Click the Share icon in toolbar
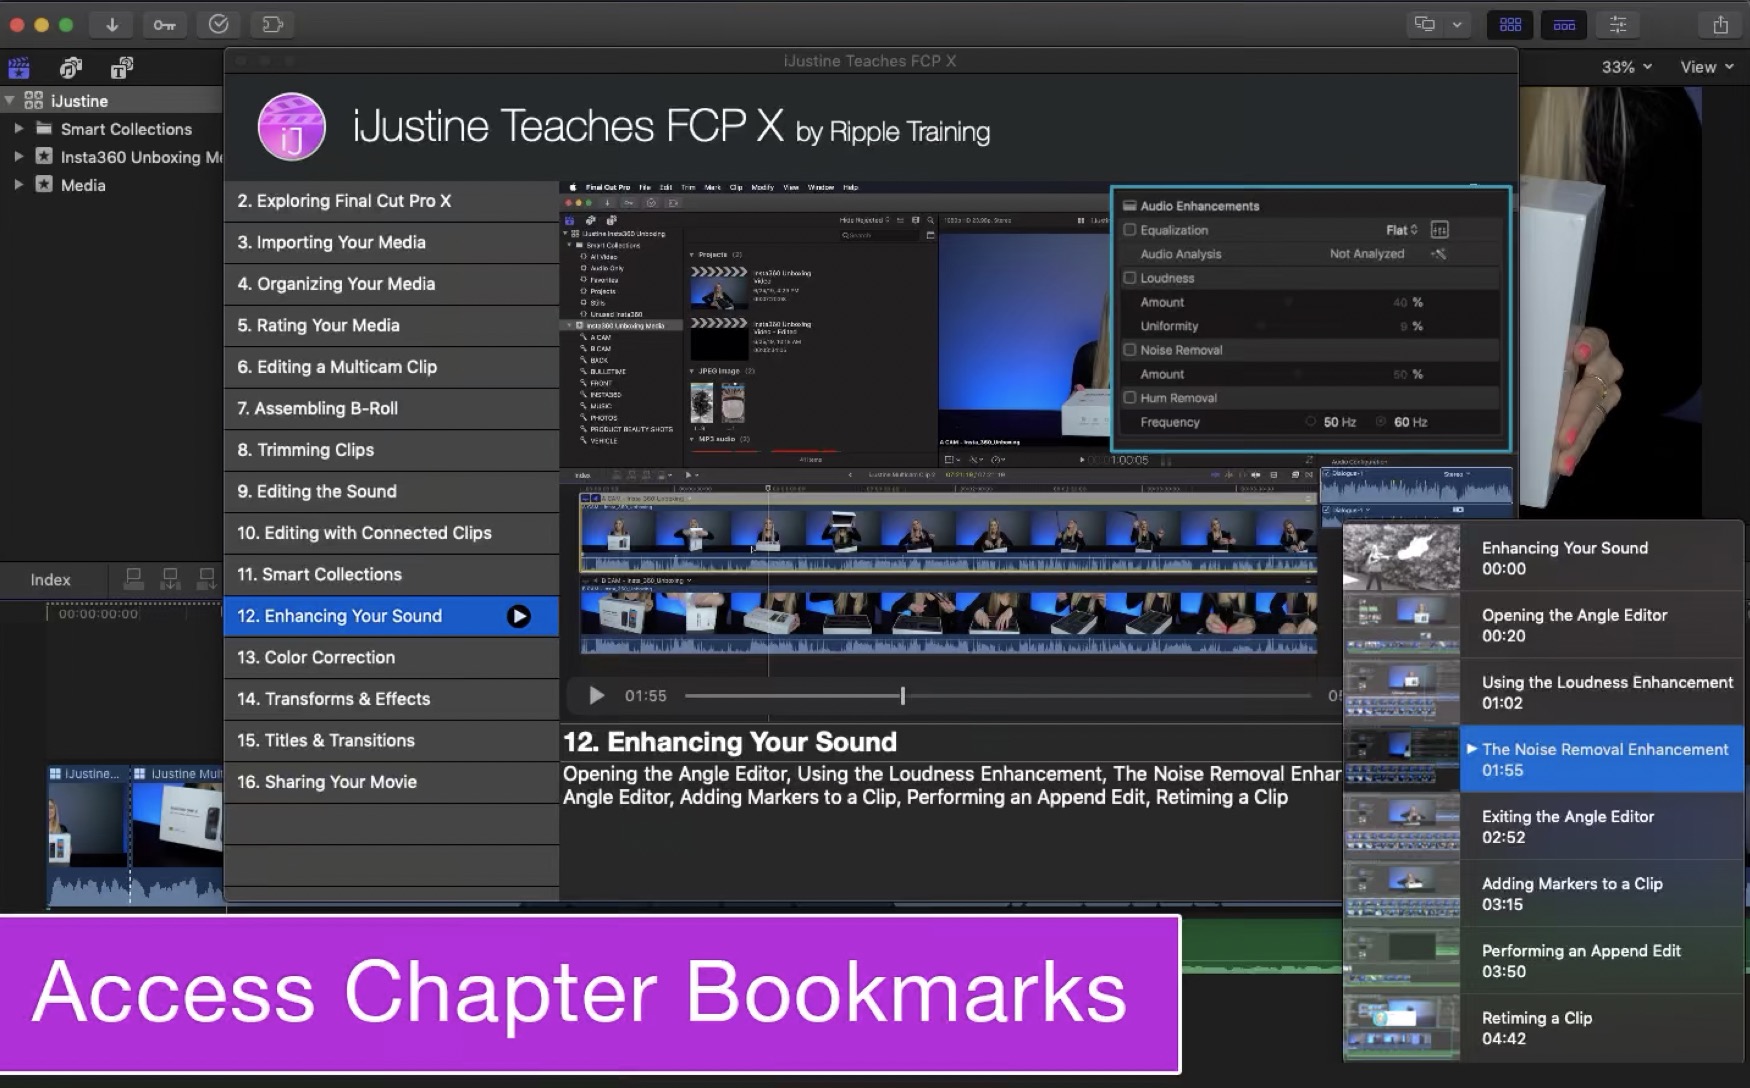Viewport: 1750px width, 1088px height. pyautogui.click(x=1720, y=25)
